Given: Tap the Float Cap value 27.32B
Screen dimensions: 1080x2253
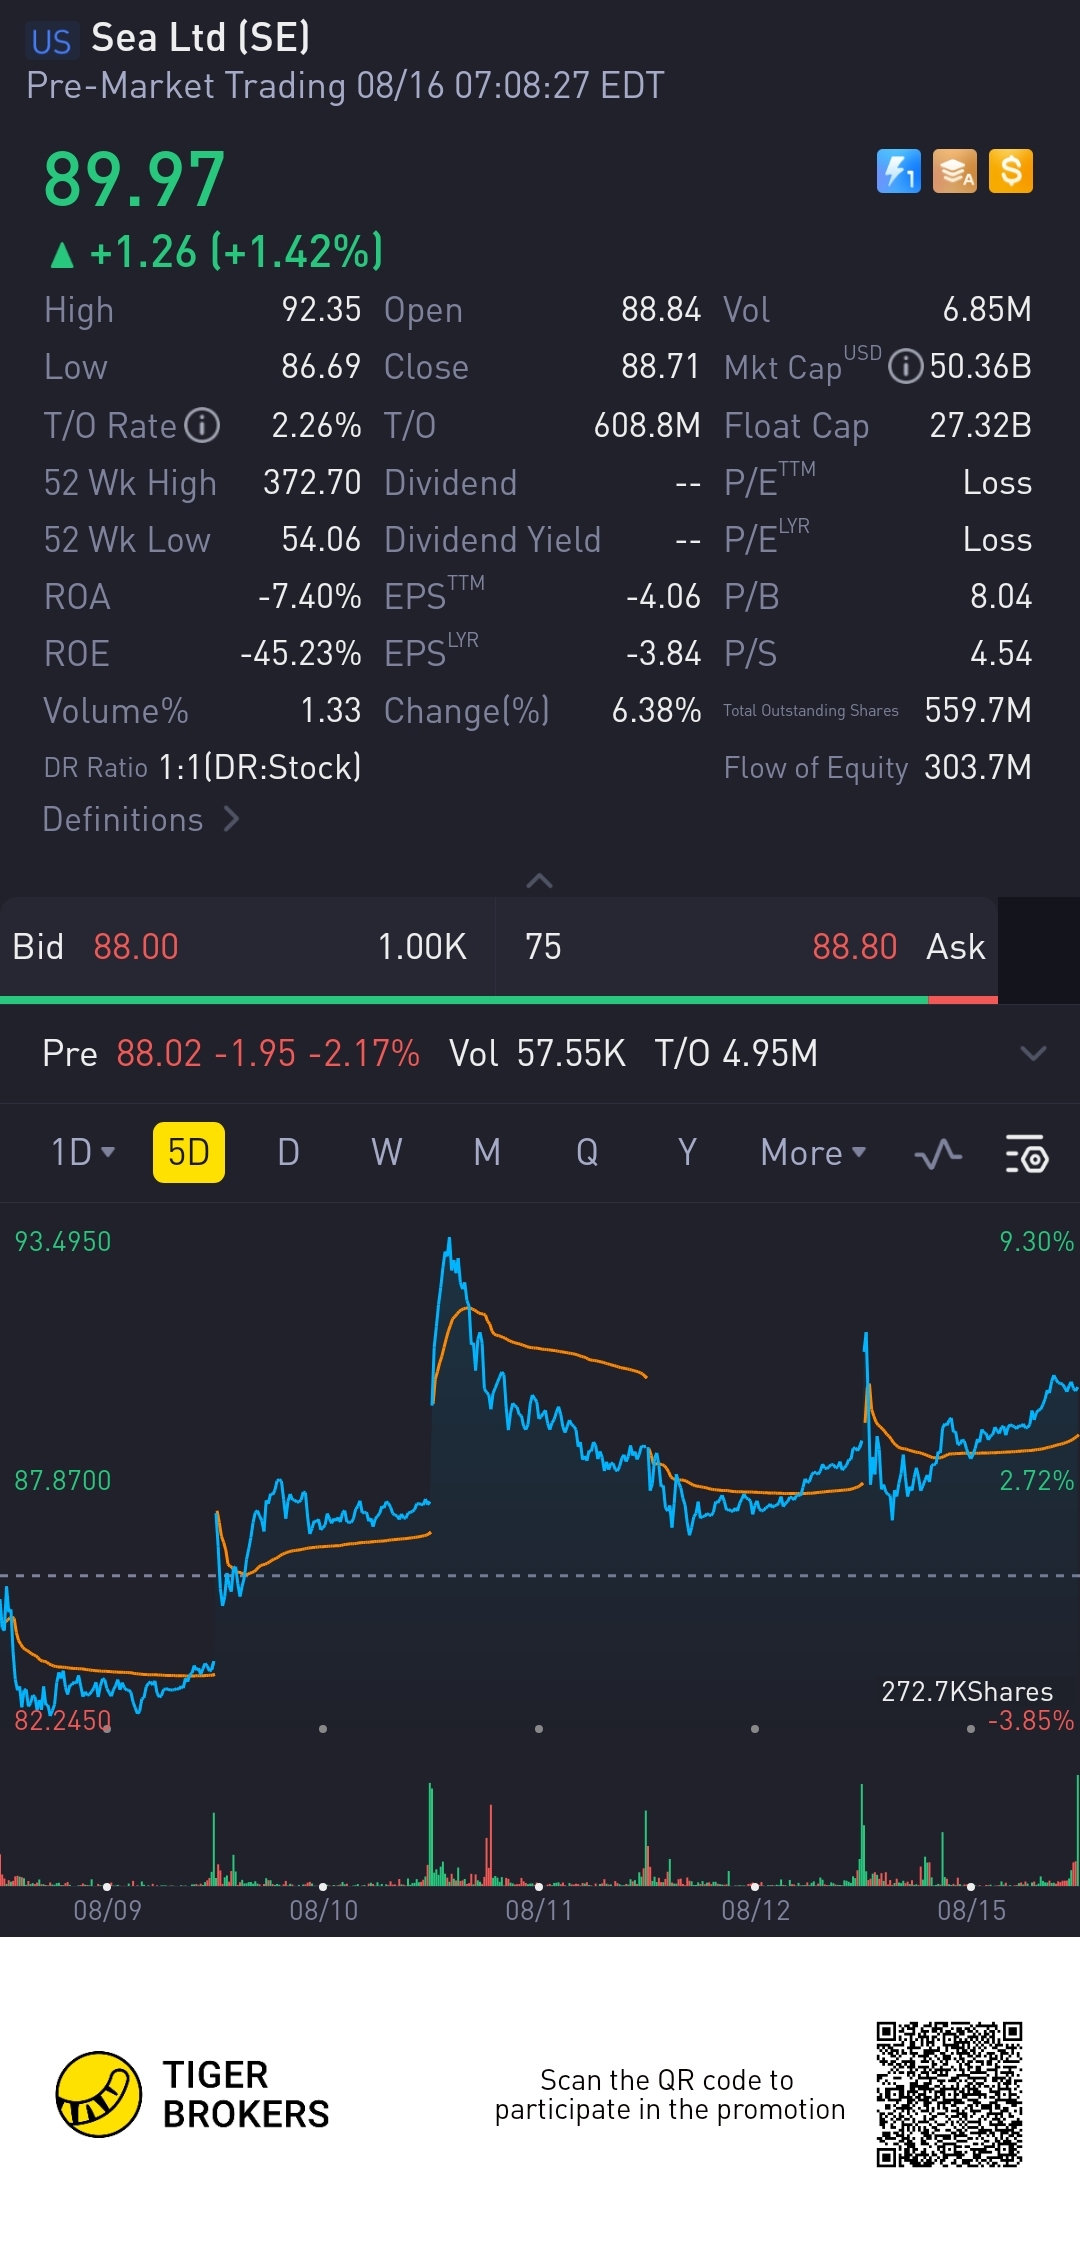Looking at the screenshot, I should coord(980,425).
